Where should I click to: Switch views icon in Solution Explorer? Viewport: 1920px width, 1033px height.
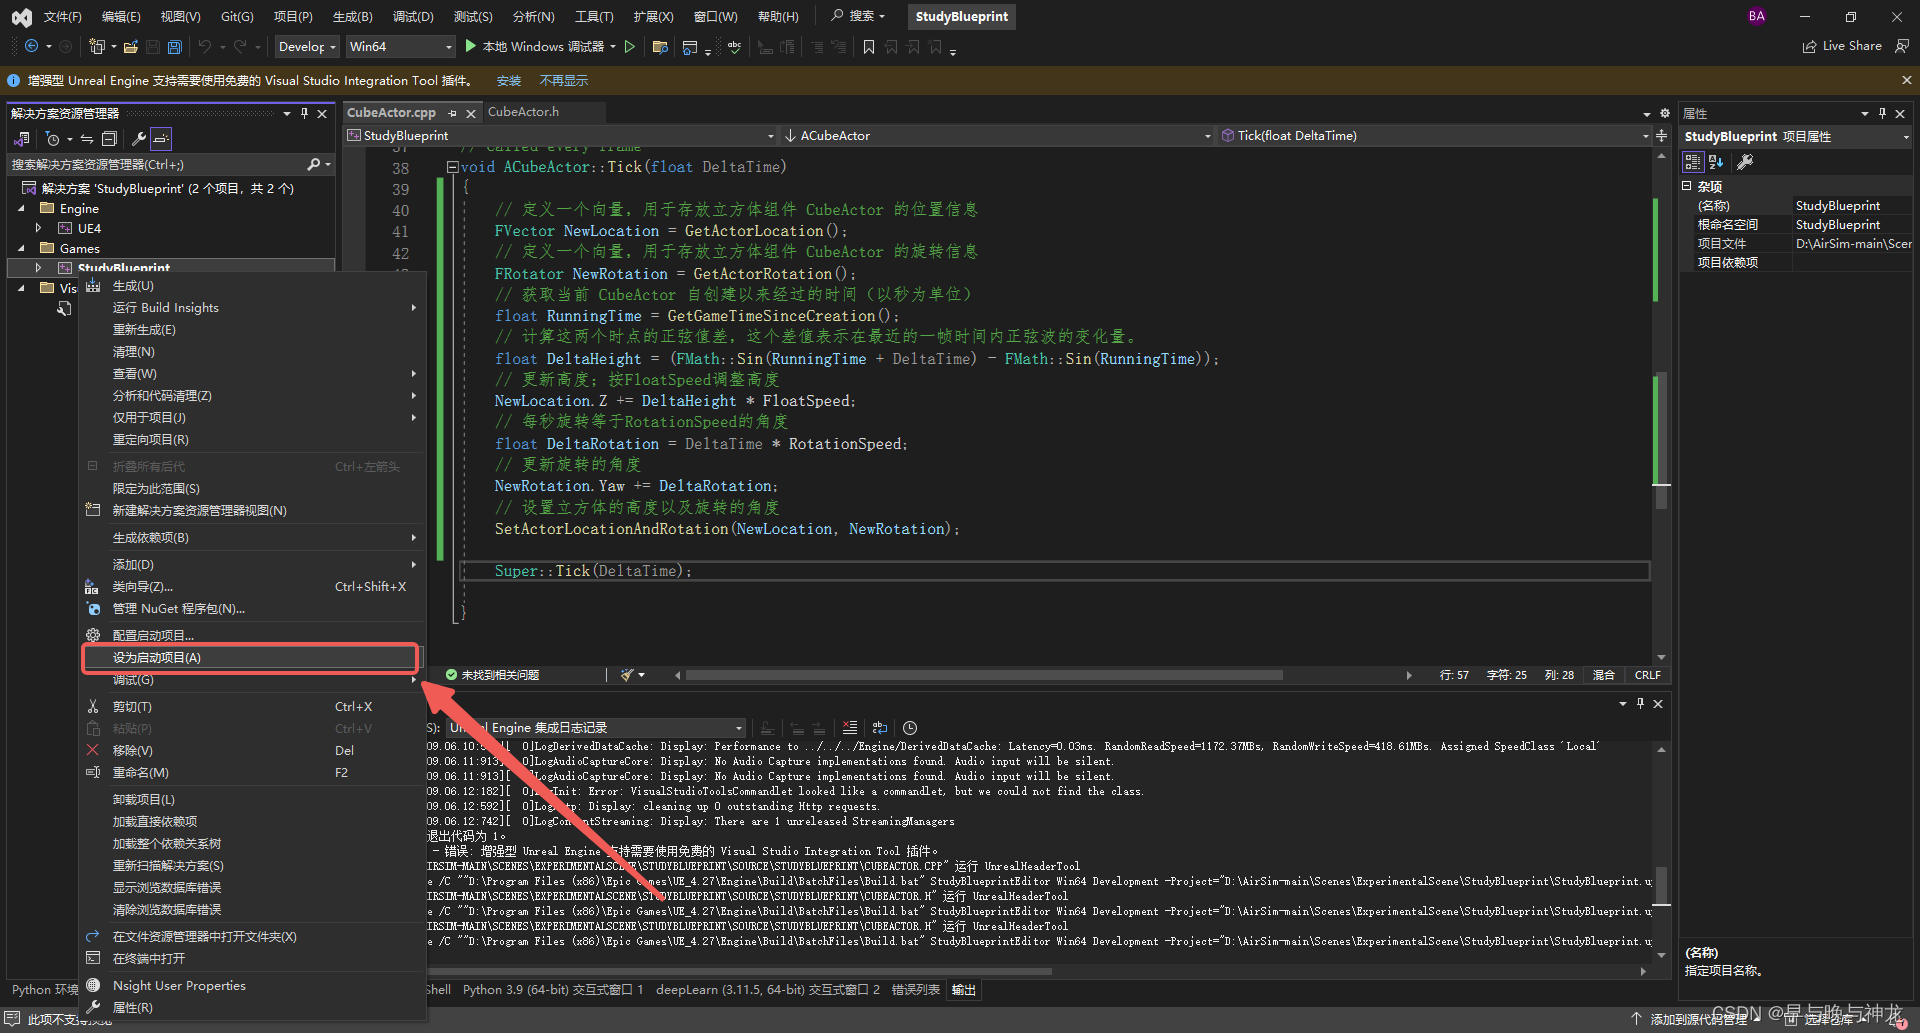pos(22,139)
